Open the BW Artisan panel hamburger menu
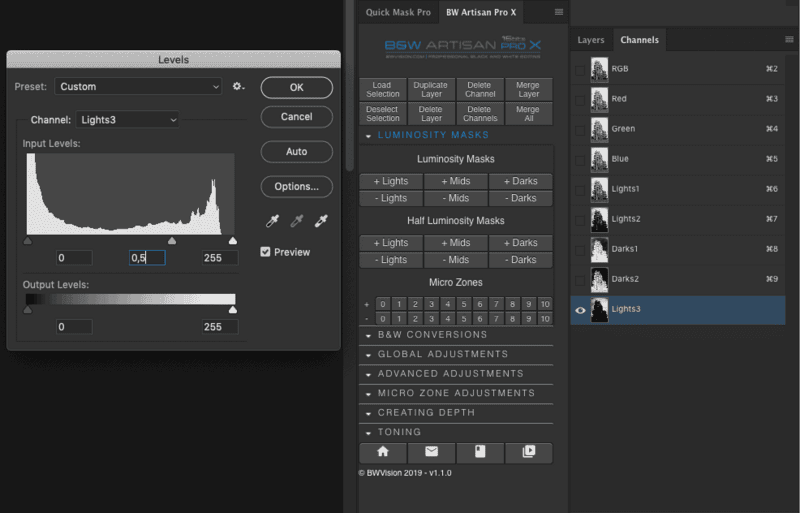800x513 pixels. 559,12
